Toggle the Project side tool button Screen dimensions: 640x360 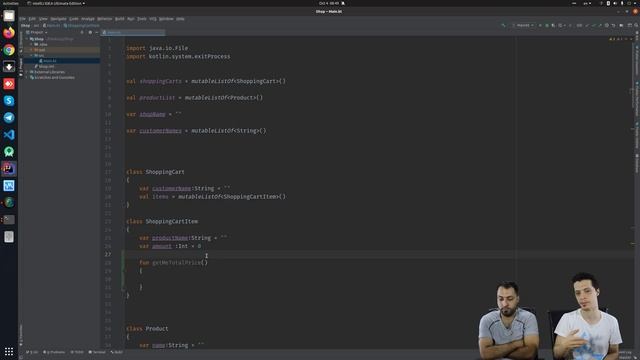pyautogui.click(x=21, y=66)
